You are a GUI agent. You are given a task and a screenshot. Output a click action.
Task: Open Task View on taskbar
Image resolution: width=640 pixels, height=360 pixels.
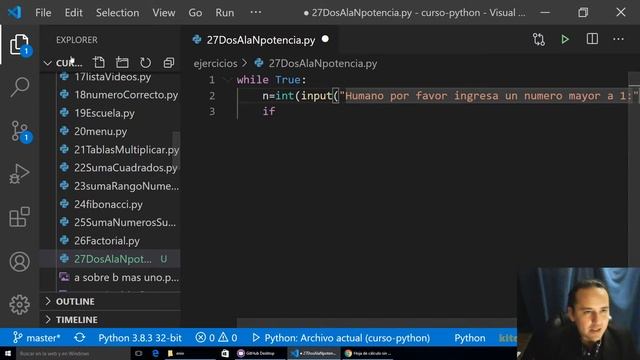[139, 353]
